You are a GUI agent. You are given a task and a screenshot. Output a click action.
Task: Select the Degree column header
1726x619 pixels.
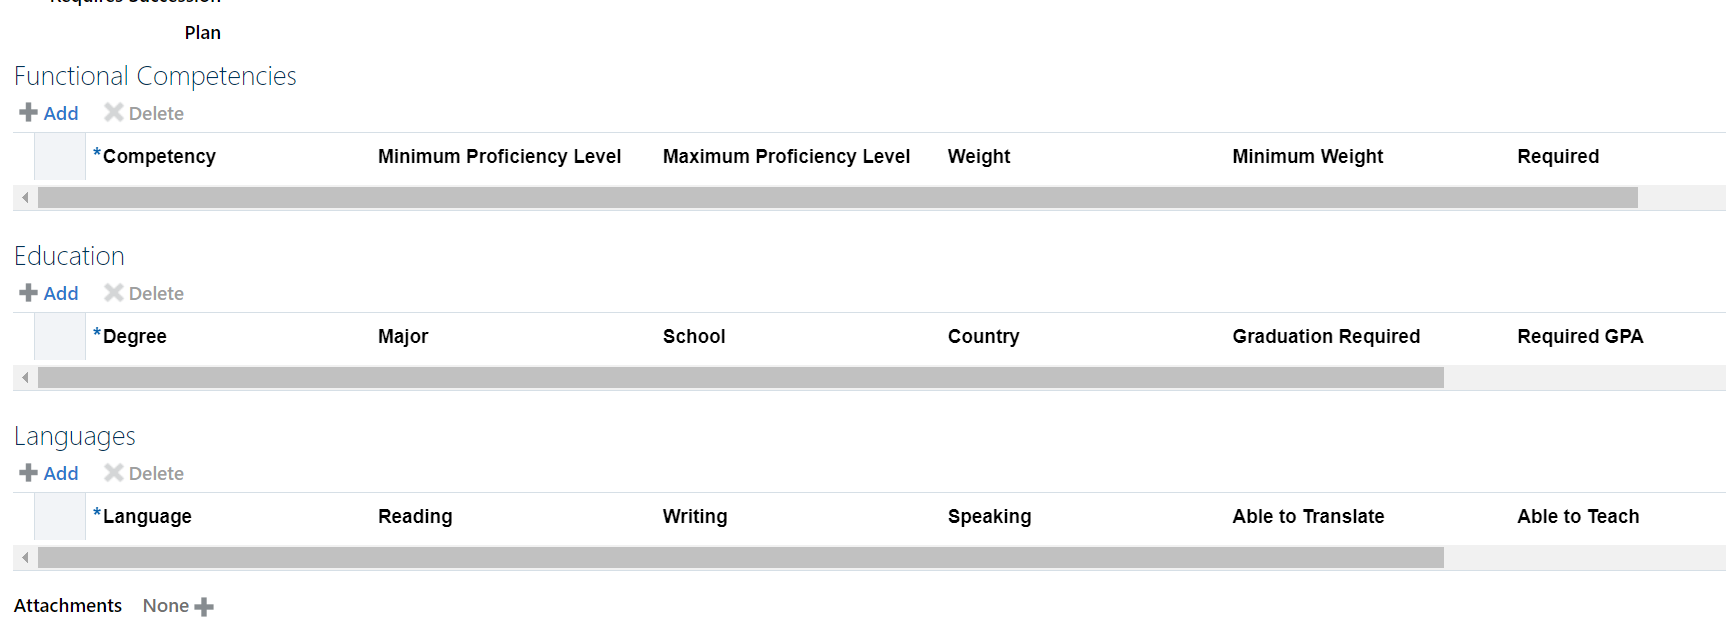[x=136, y=336]
